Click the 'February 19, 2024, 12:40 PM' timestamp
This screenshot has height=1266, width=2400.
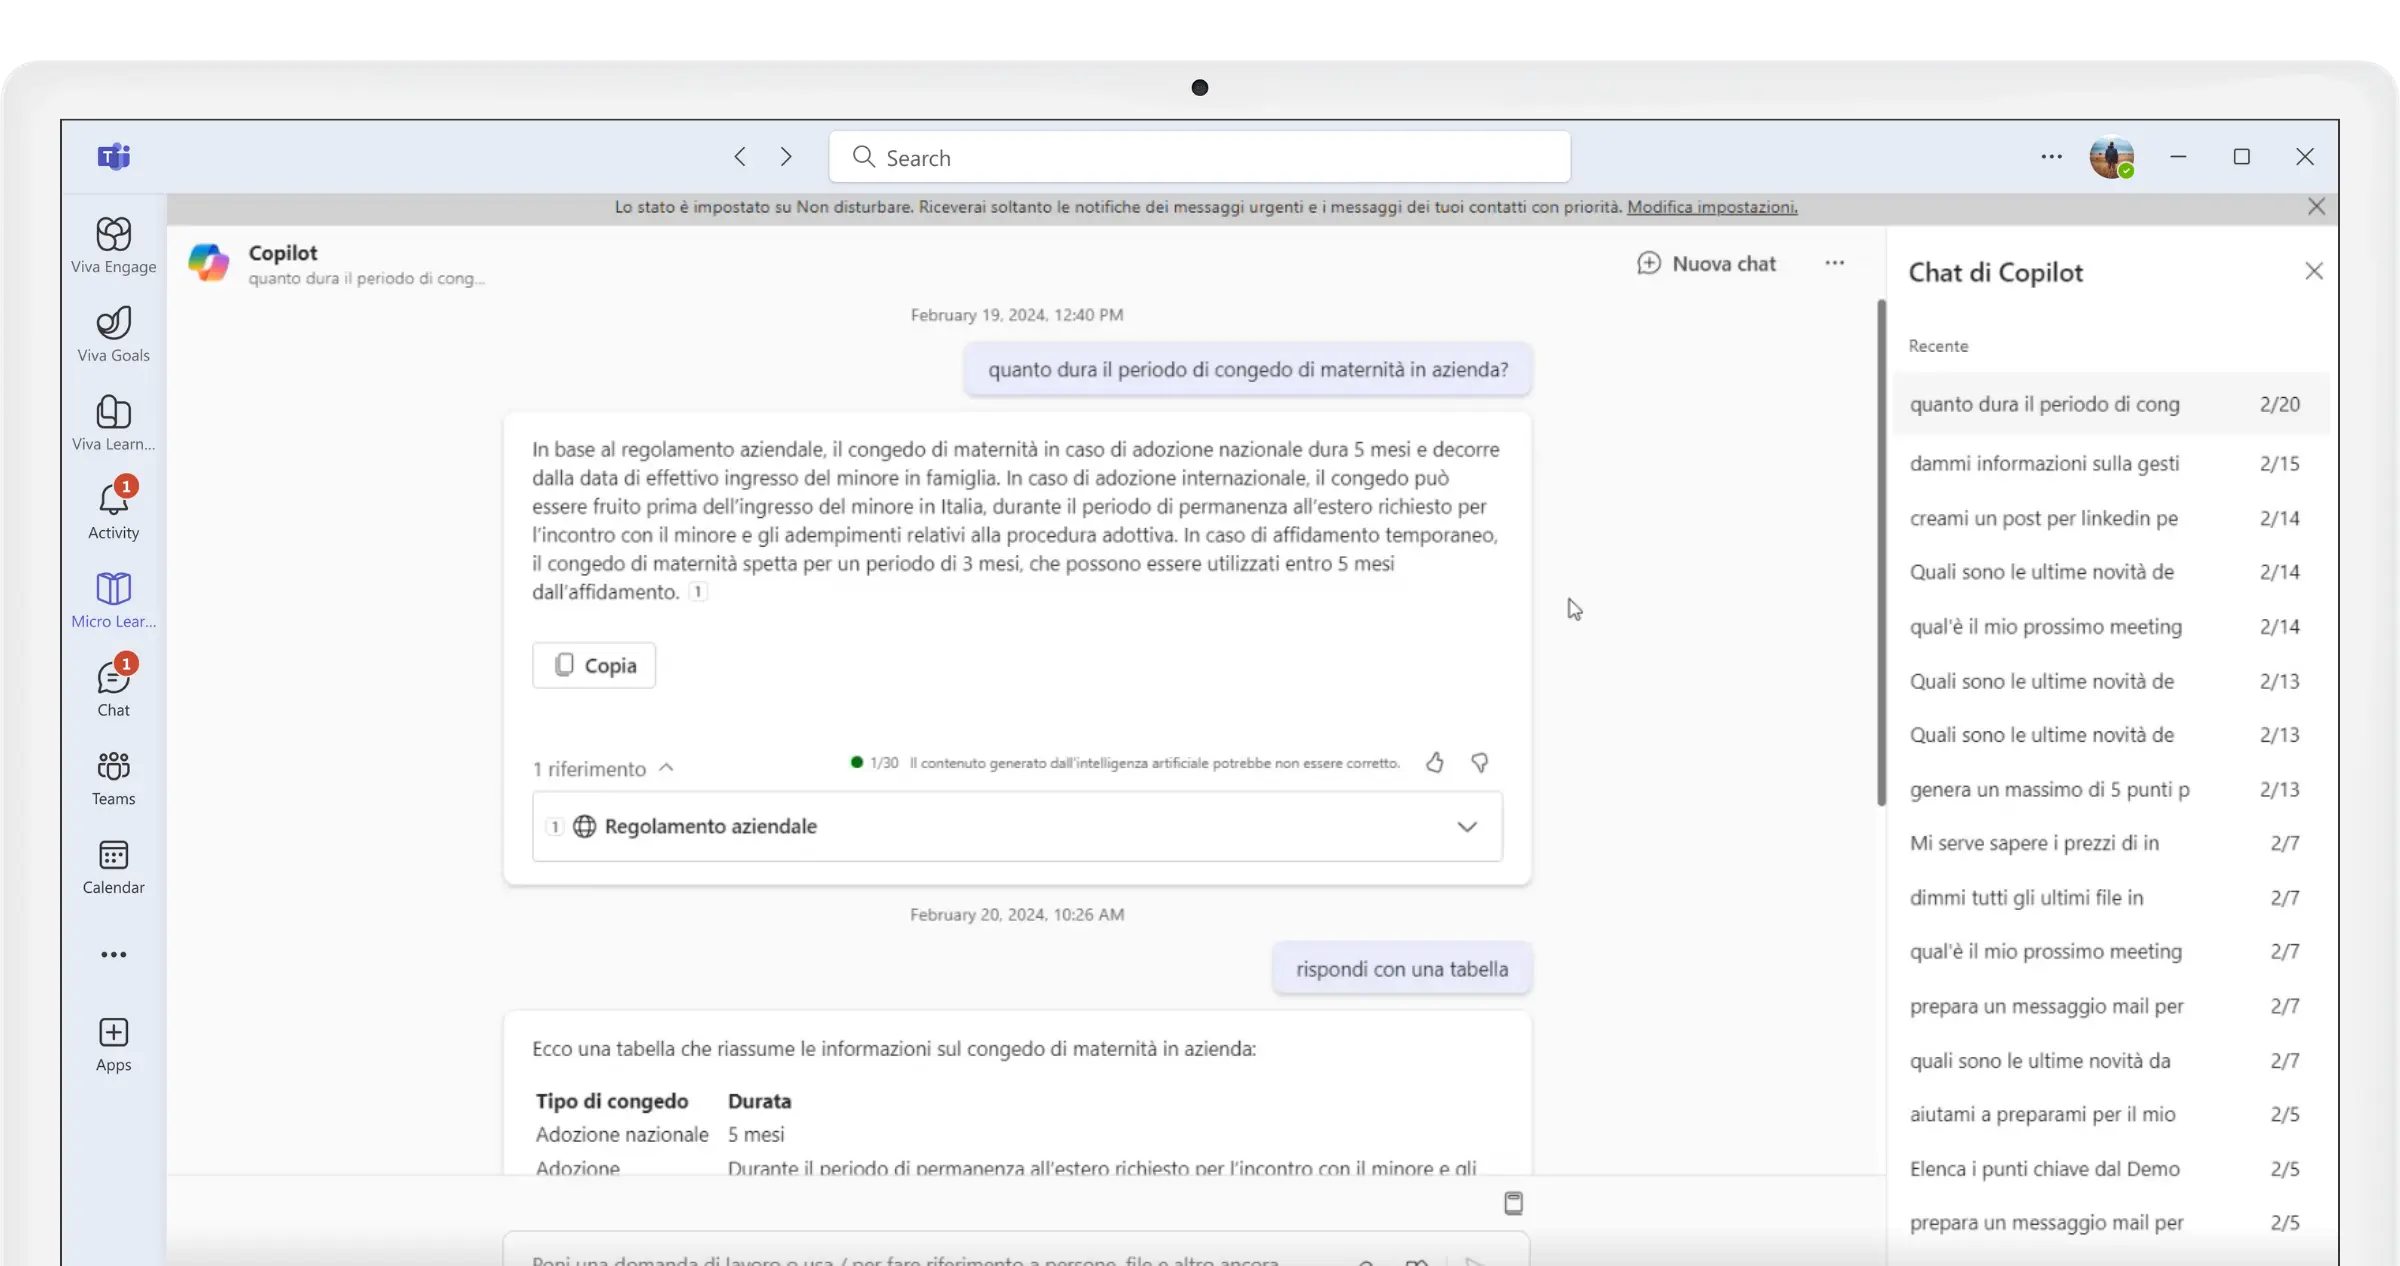click(1016, 315)
